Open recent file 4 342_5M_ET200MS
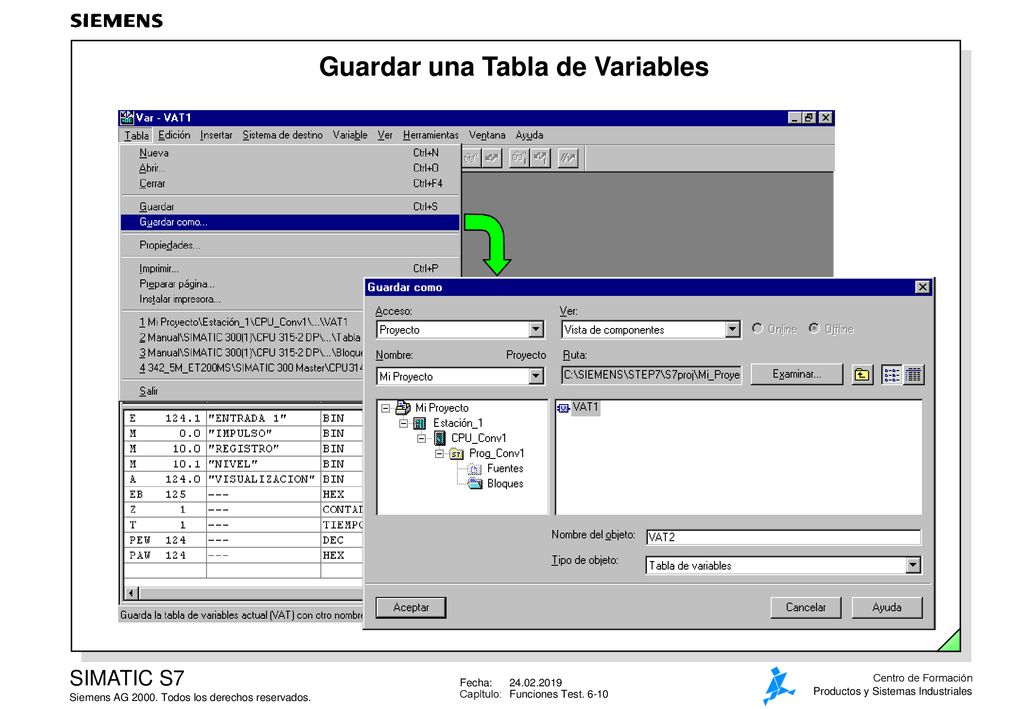The image size is (1024, 709). click(x=243, y=368)
